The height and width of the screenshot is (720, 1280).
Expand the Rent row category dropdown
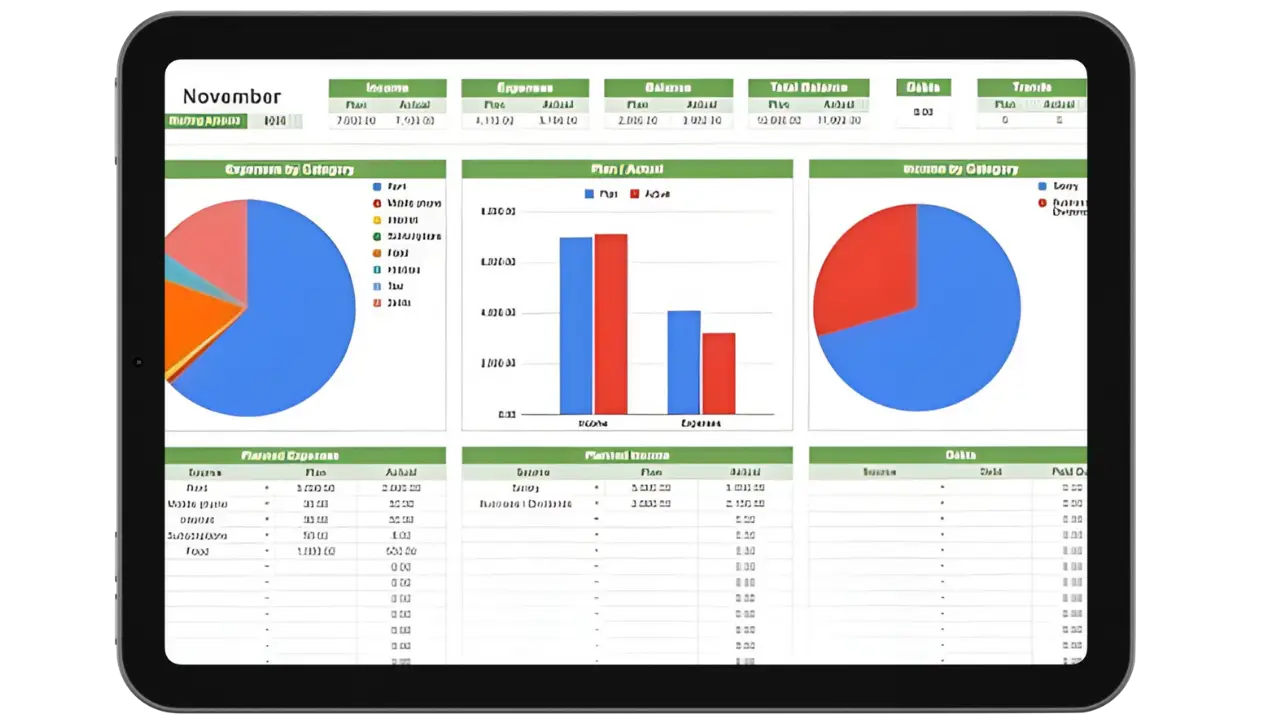[x=265, y=487]
